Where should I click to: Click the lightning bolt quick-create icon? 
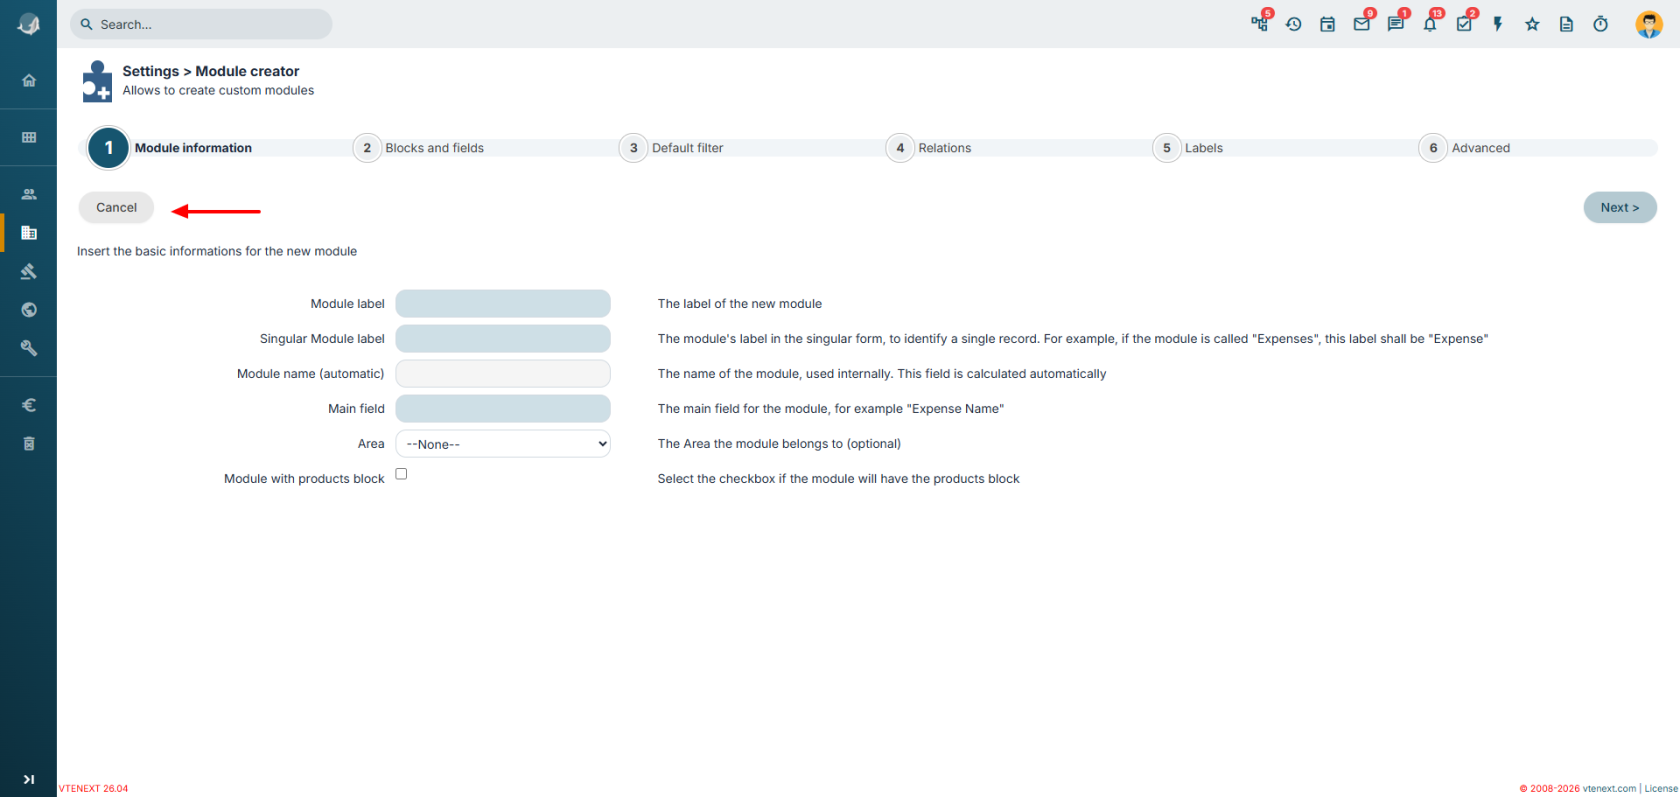click(x=1498, y=24)
